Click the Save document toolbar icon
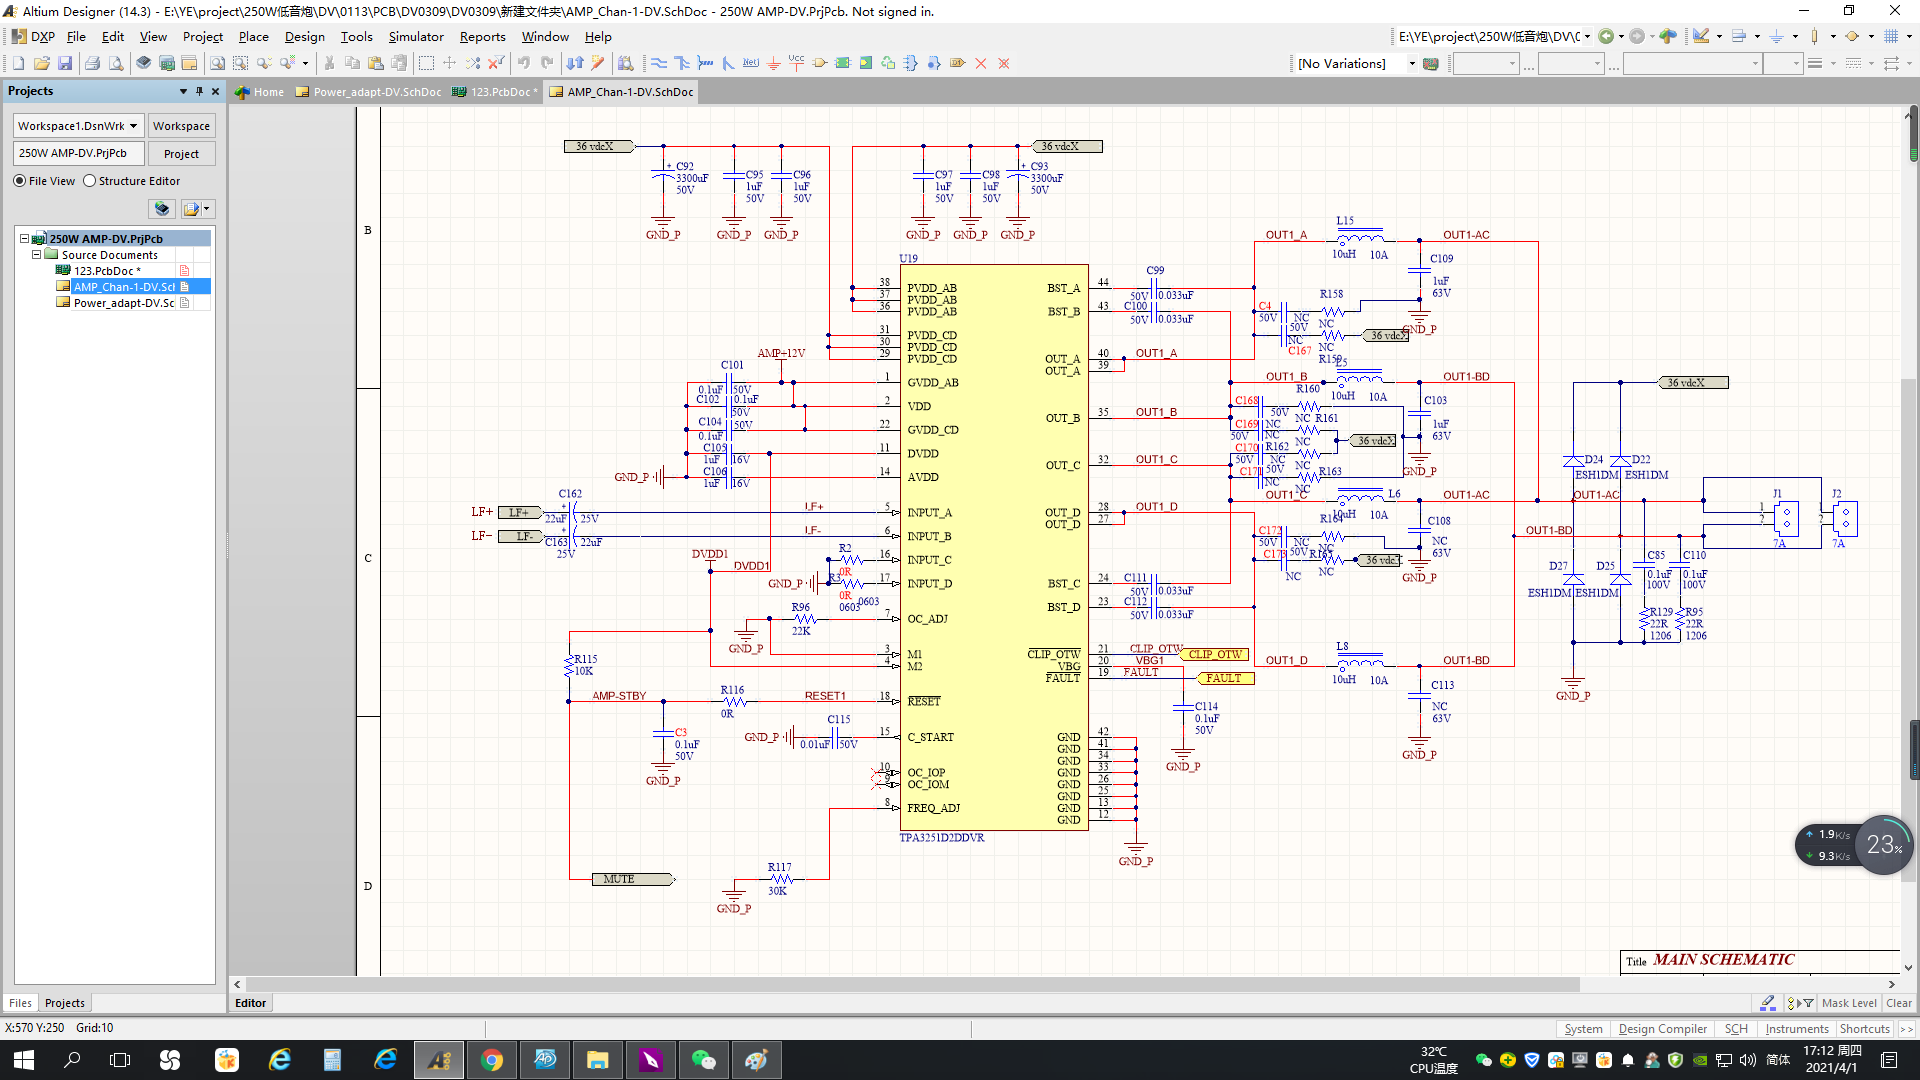Screen dimensions: 1920x1080 (65, 63)
